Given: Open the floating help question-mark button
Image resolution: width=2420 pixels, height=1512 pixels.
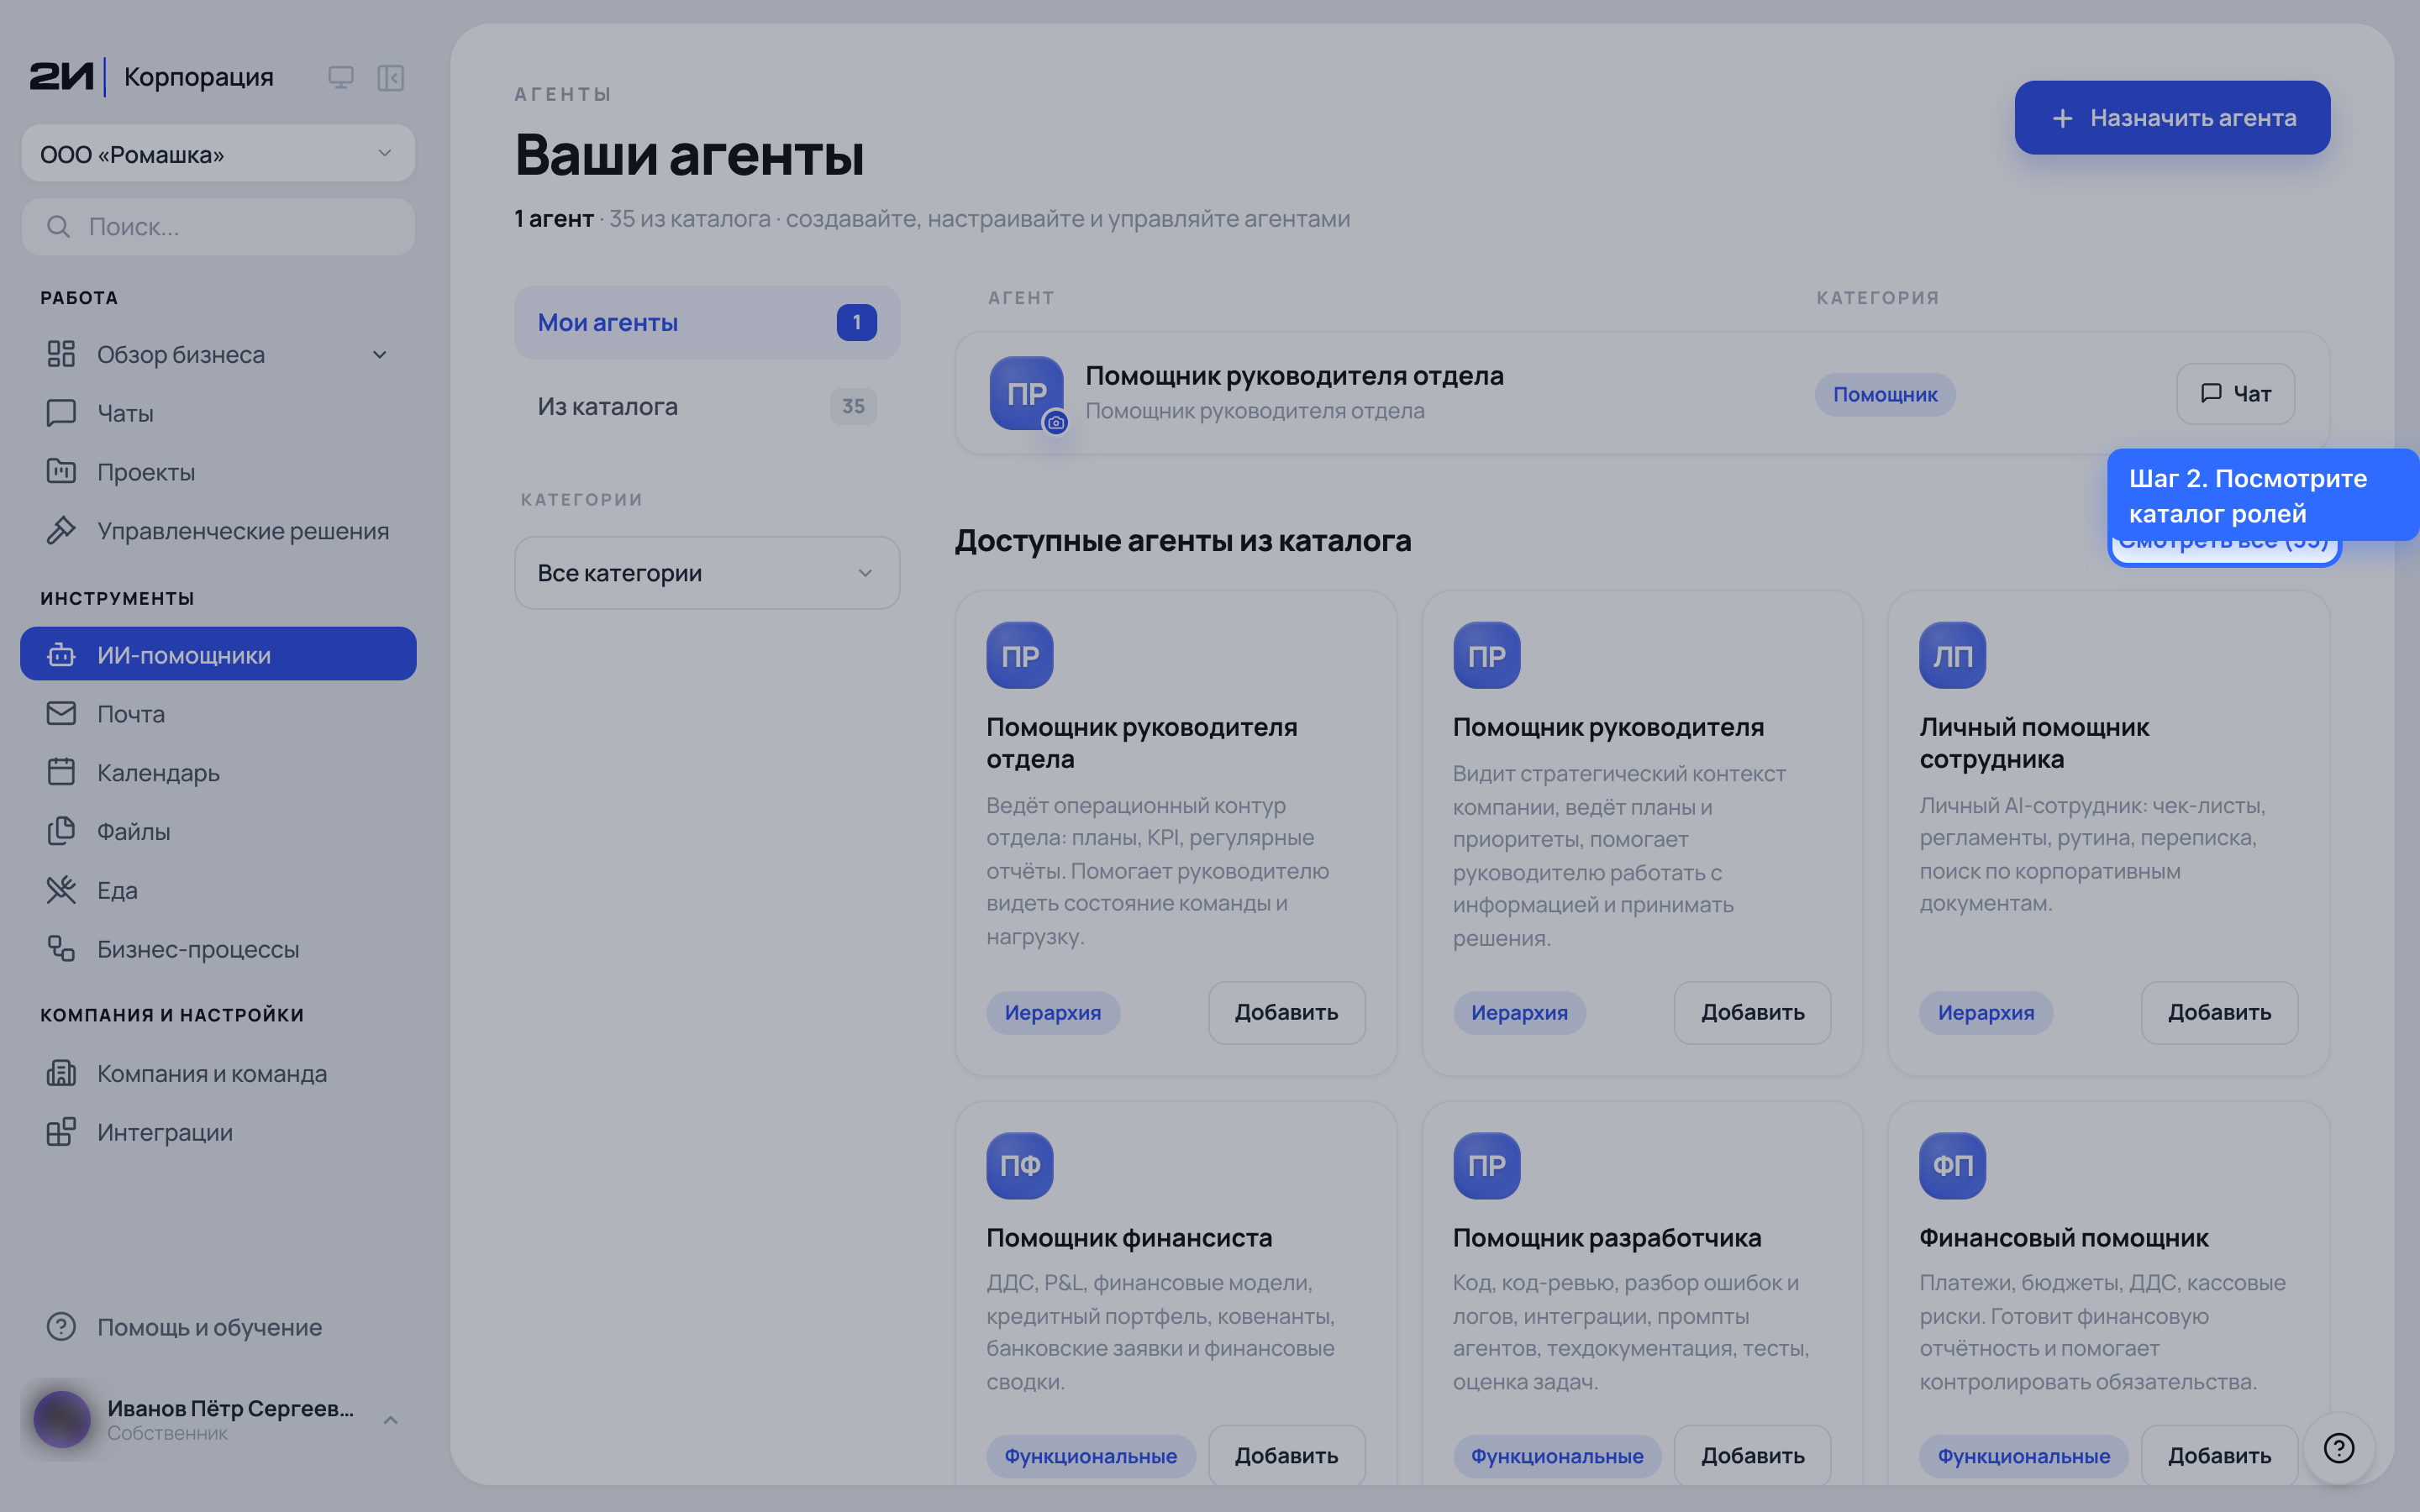Looking at the screenshot, I should coord(2338,1447).
